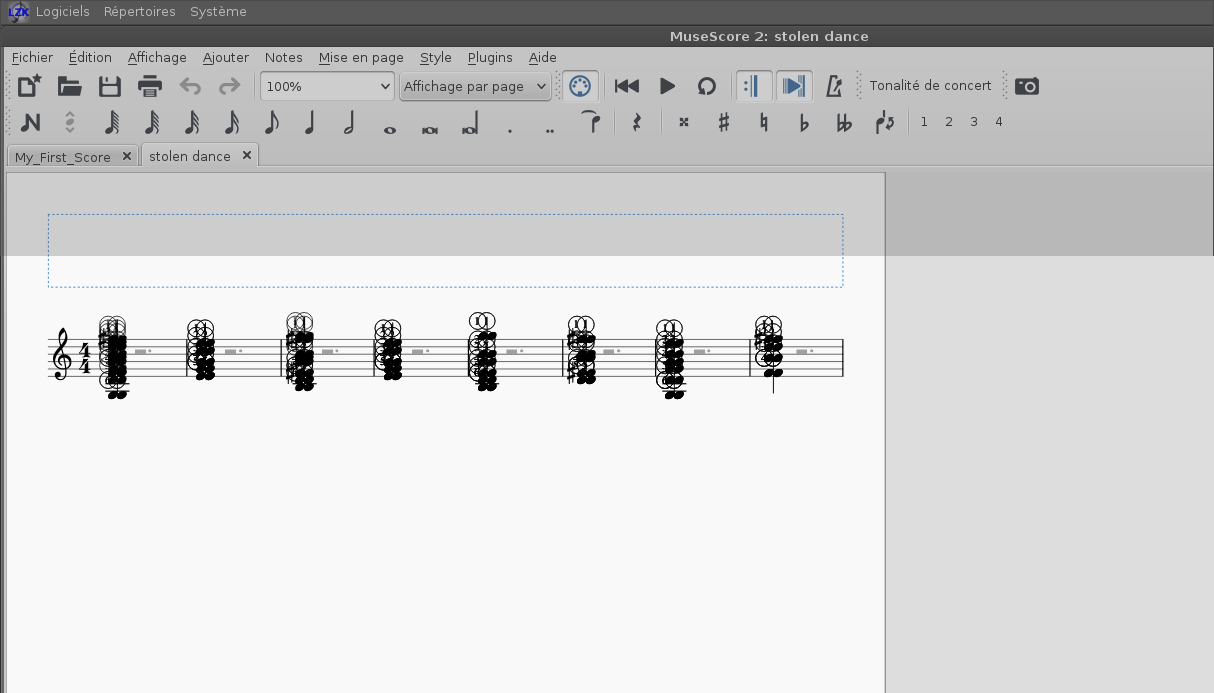Select voice 2 button
This screenshot has height=693, width=1214.
pos(948,122)
